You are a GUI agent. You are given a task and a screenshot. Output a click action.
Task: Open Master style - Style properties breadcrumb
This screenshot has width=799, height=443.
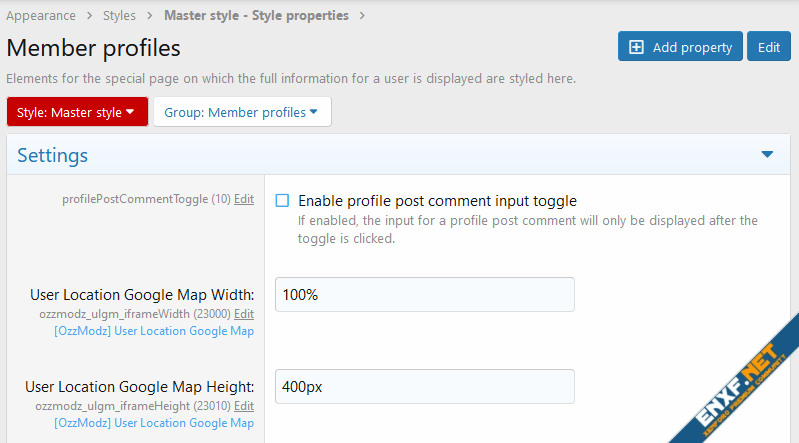pyautogui.click(x=256, y=15)
